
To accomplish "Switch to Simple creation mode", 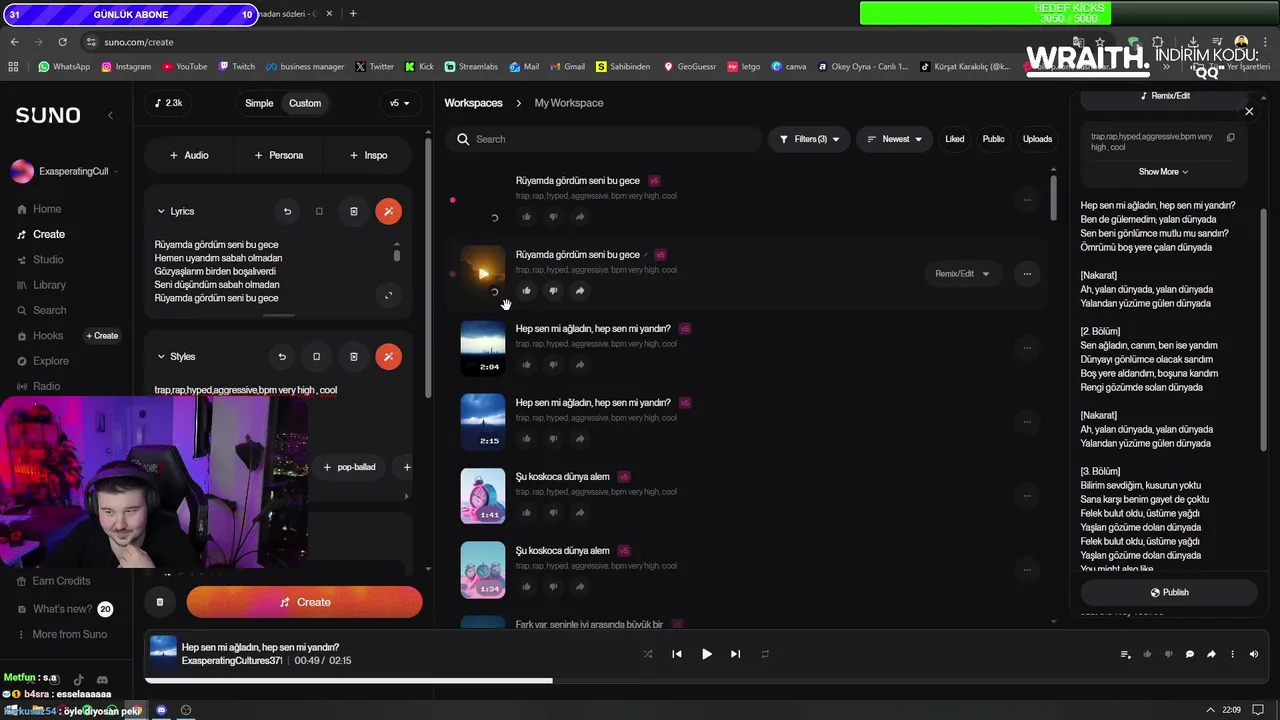I will point(259,103).
